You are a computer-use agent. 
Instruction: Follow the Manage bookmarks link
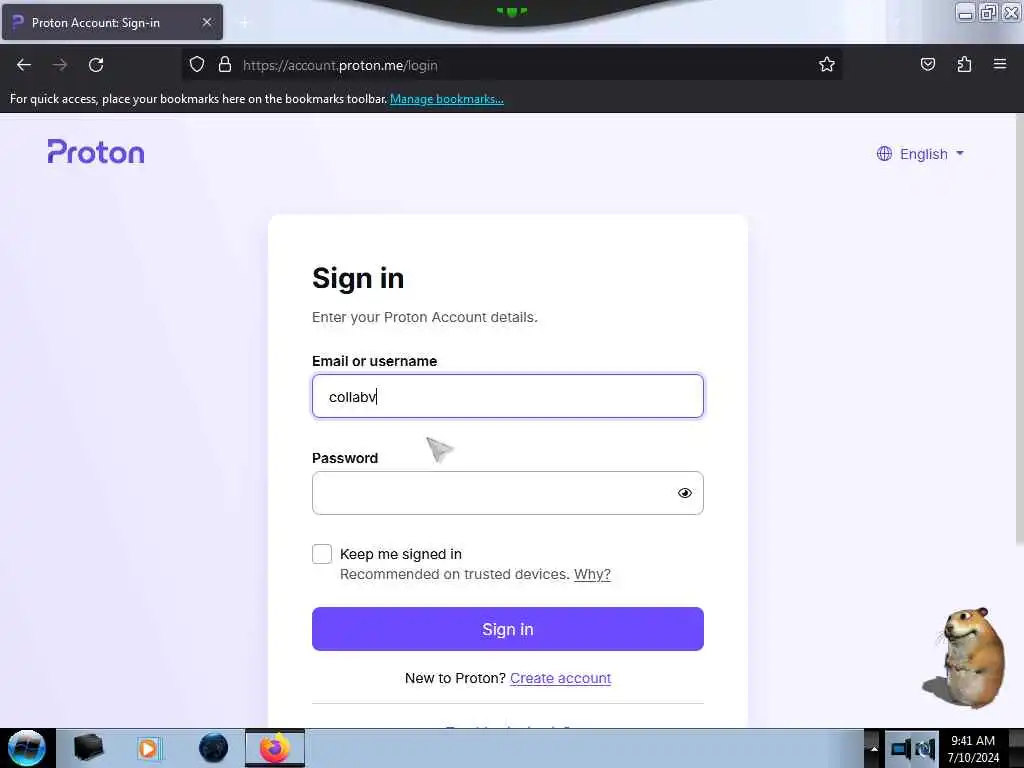[x=447, y=99]
